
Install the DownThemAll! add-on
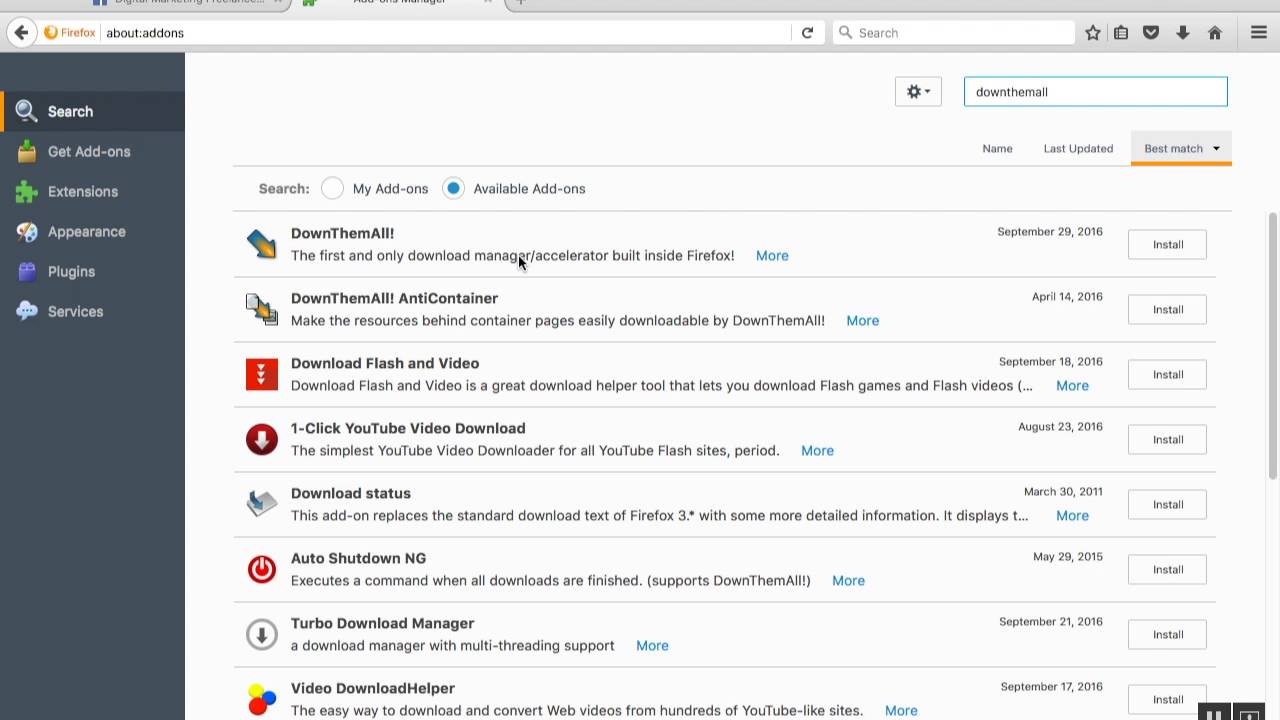(1167, 244)
